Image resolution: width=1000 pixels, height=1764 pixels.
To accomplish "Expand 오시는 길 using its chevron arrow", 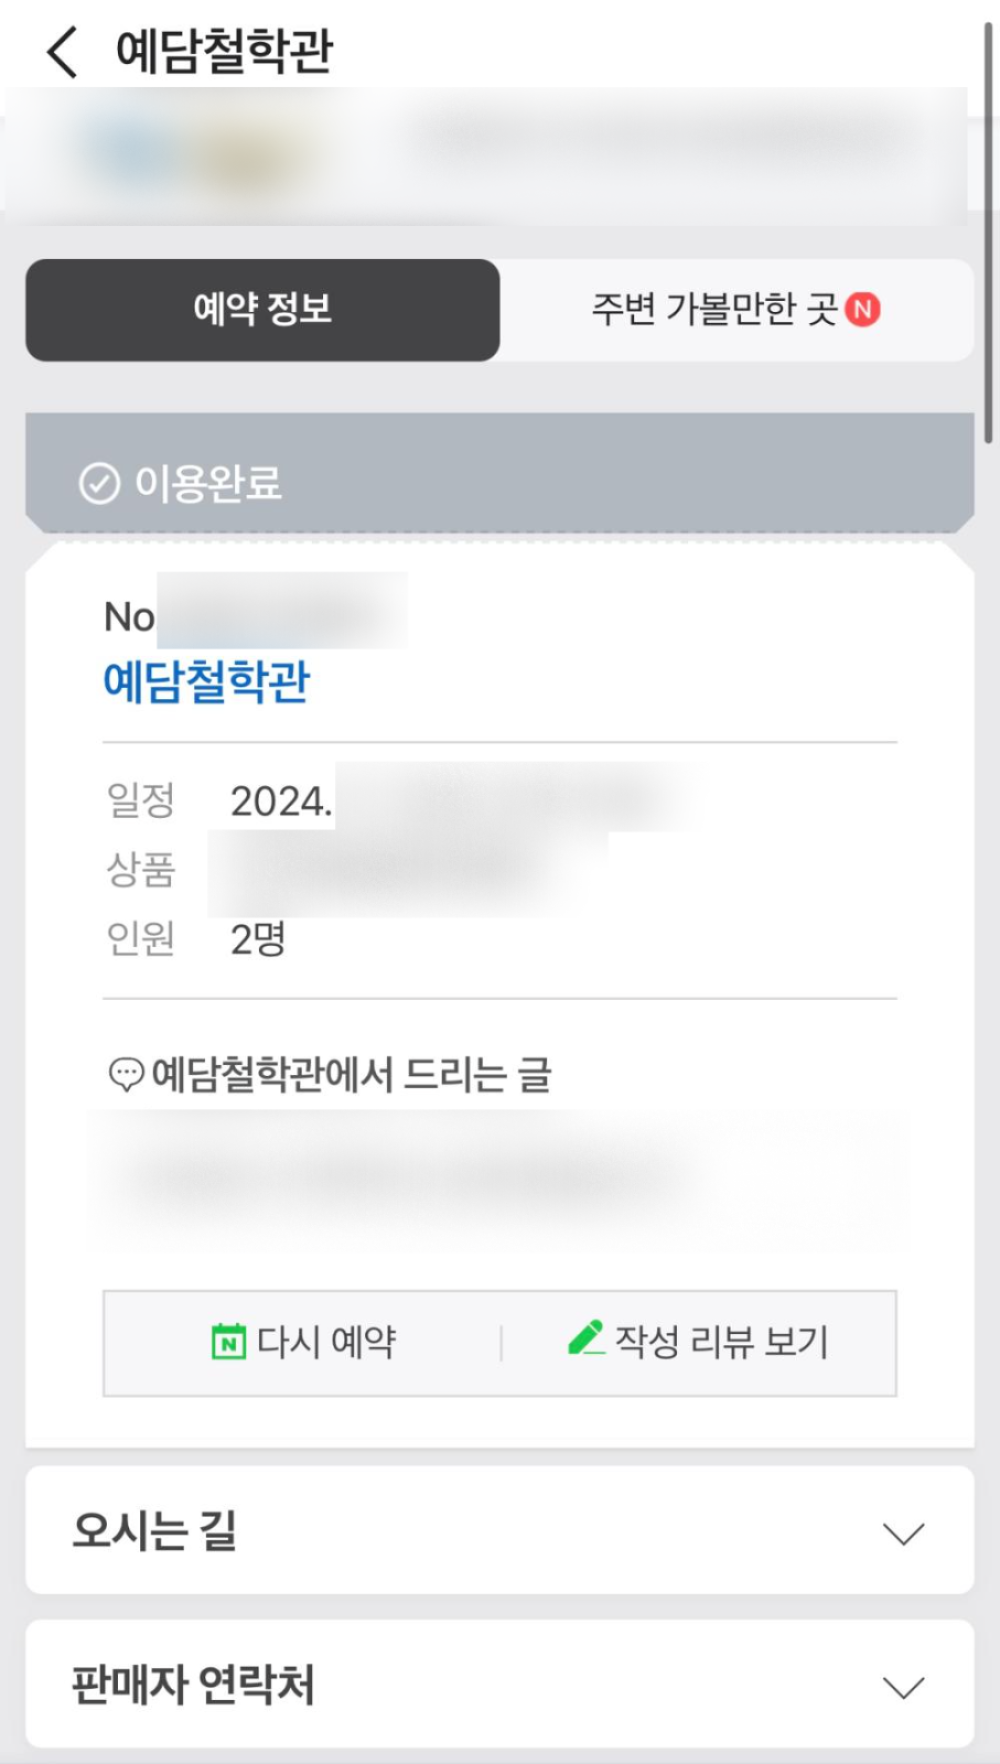I will [903, 1533].
